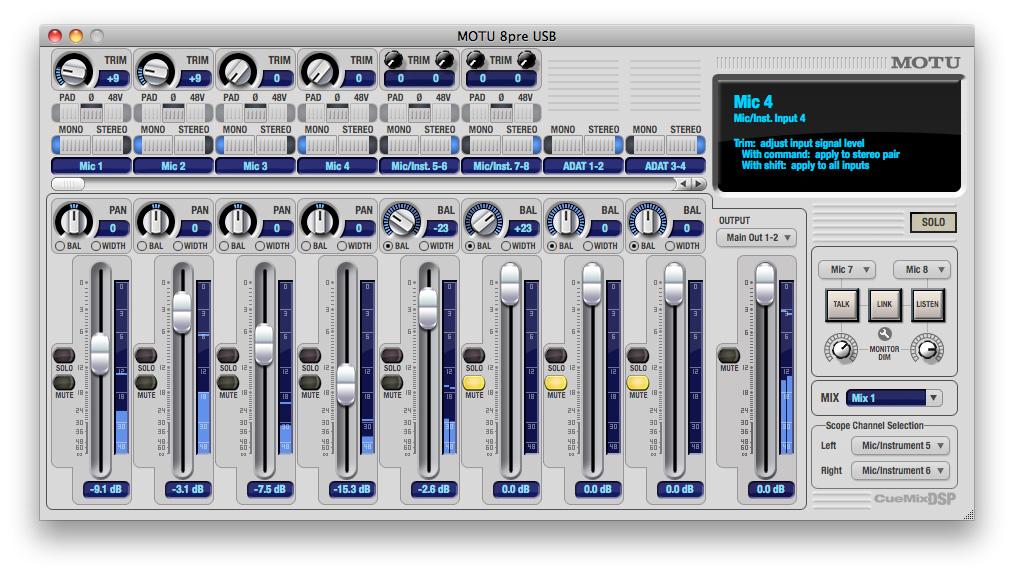Click the Main Out fader handle

(x=765, y=285)
